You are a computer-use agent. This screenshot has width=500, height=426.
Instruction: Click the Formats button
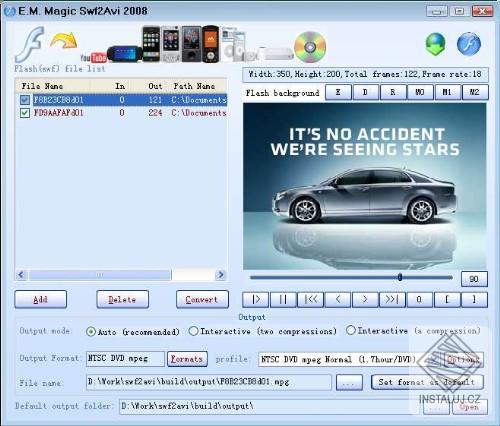coord(187,359)
